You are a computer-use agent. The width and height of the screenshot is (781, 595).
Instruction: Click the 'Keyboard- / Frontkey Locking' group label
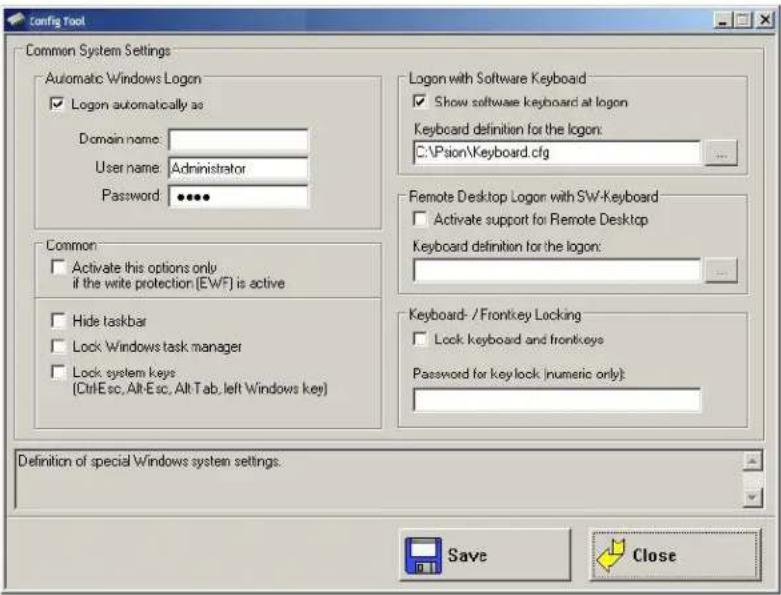click(495, 315)
